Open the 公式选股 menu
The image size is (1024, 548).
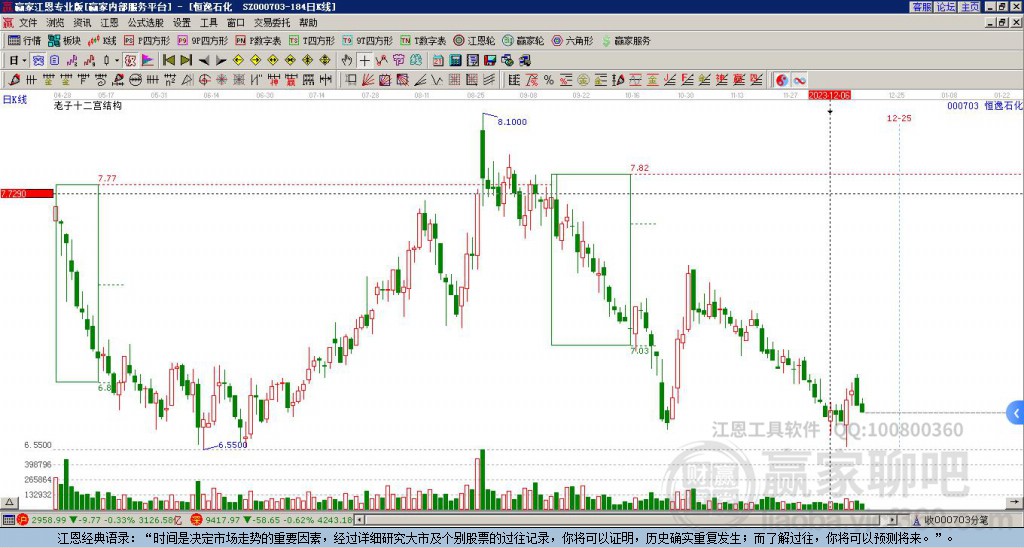tap(146, 23)
